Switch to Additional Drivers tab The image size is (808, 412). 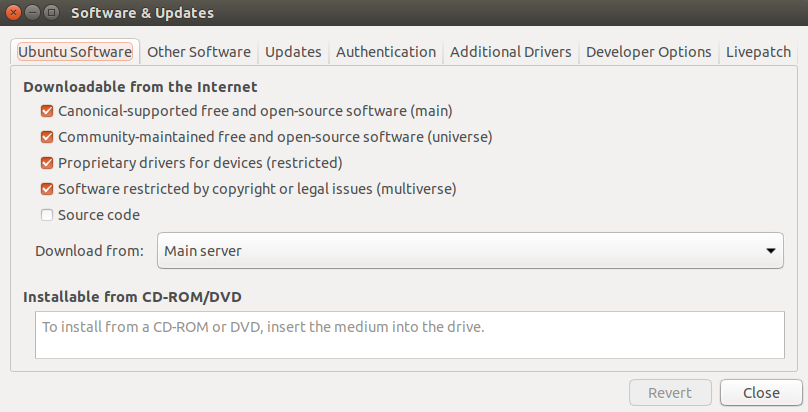511,52
